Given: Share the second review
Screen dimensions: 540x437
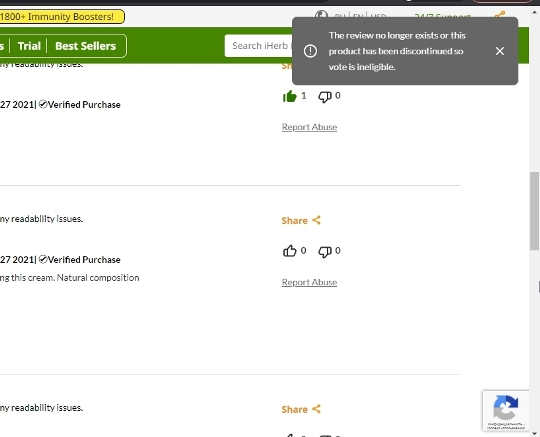Looking at the screenshot, I should click(294, 220).
